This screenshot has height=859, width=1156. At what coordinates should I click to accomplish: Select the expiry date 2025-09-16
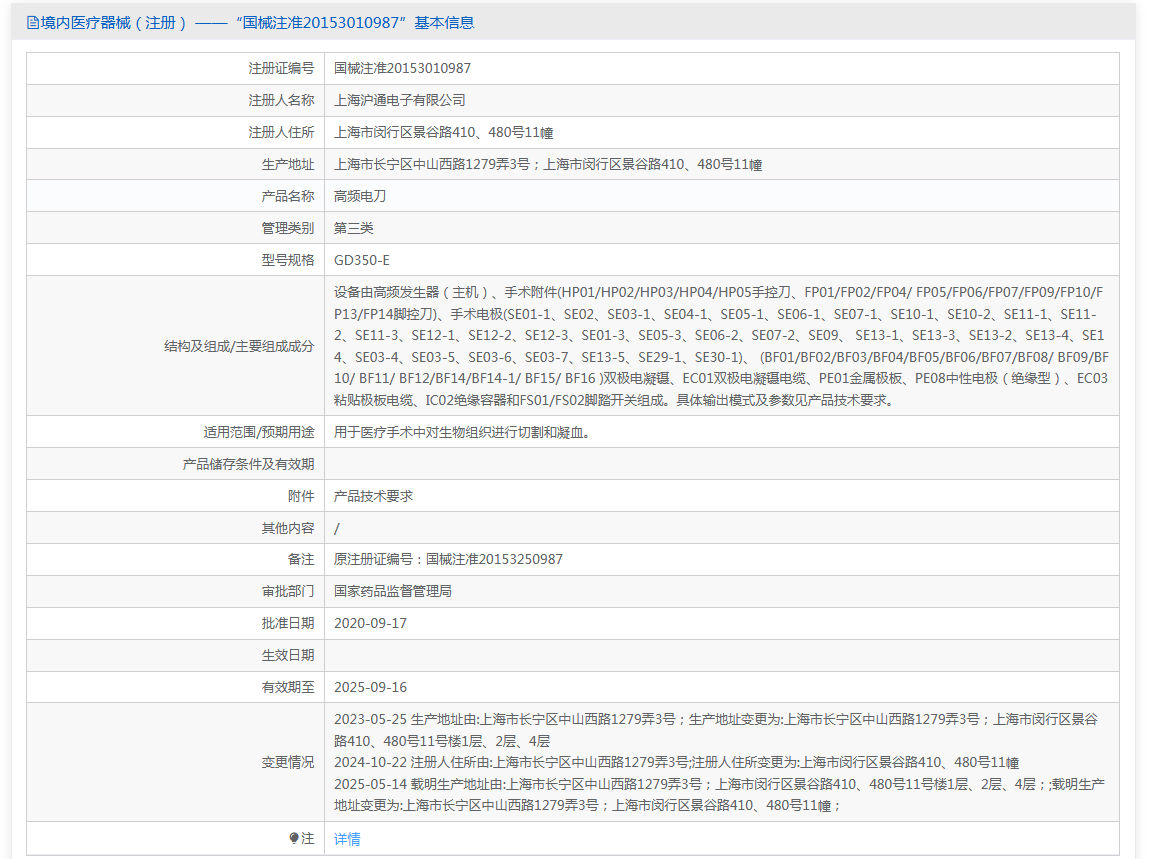[370, 687]
